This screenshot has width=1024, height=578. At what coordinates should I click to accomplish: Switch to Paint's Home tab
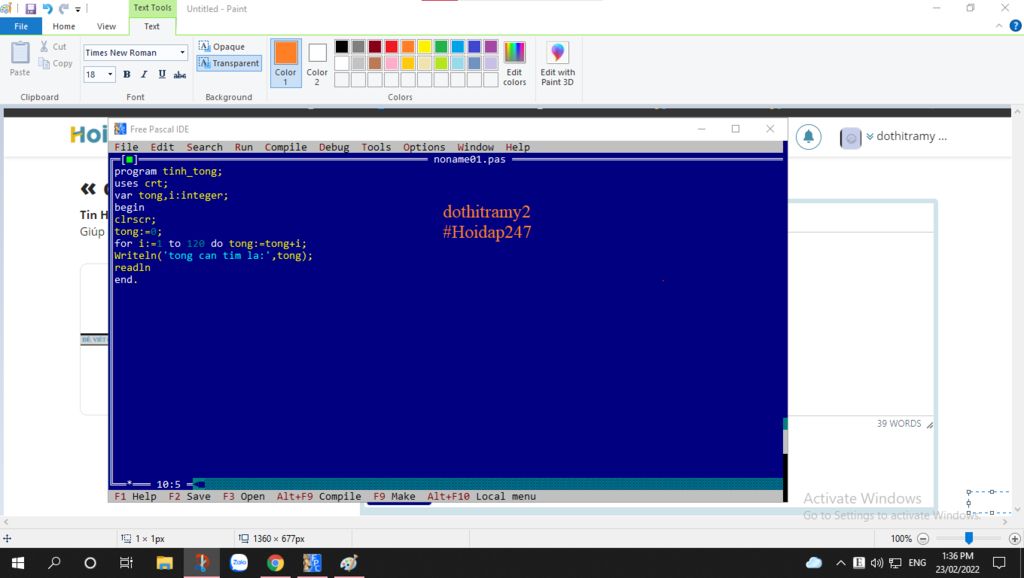[63, 26]
